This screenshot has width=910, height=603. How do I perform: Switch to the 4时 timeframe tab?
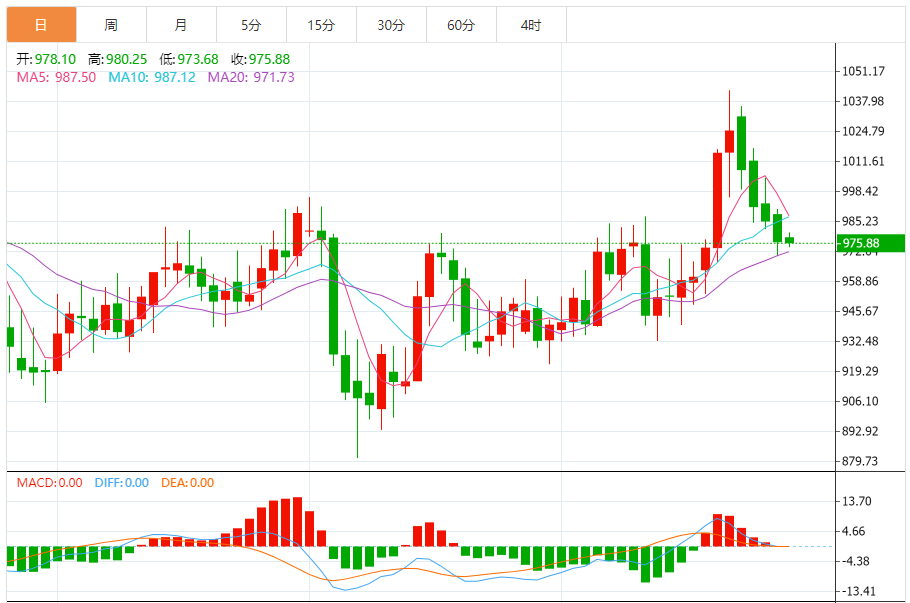click(532, 25)
